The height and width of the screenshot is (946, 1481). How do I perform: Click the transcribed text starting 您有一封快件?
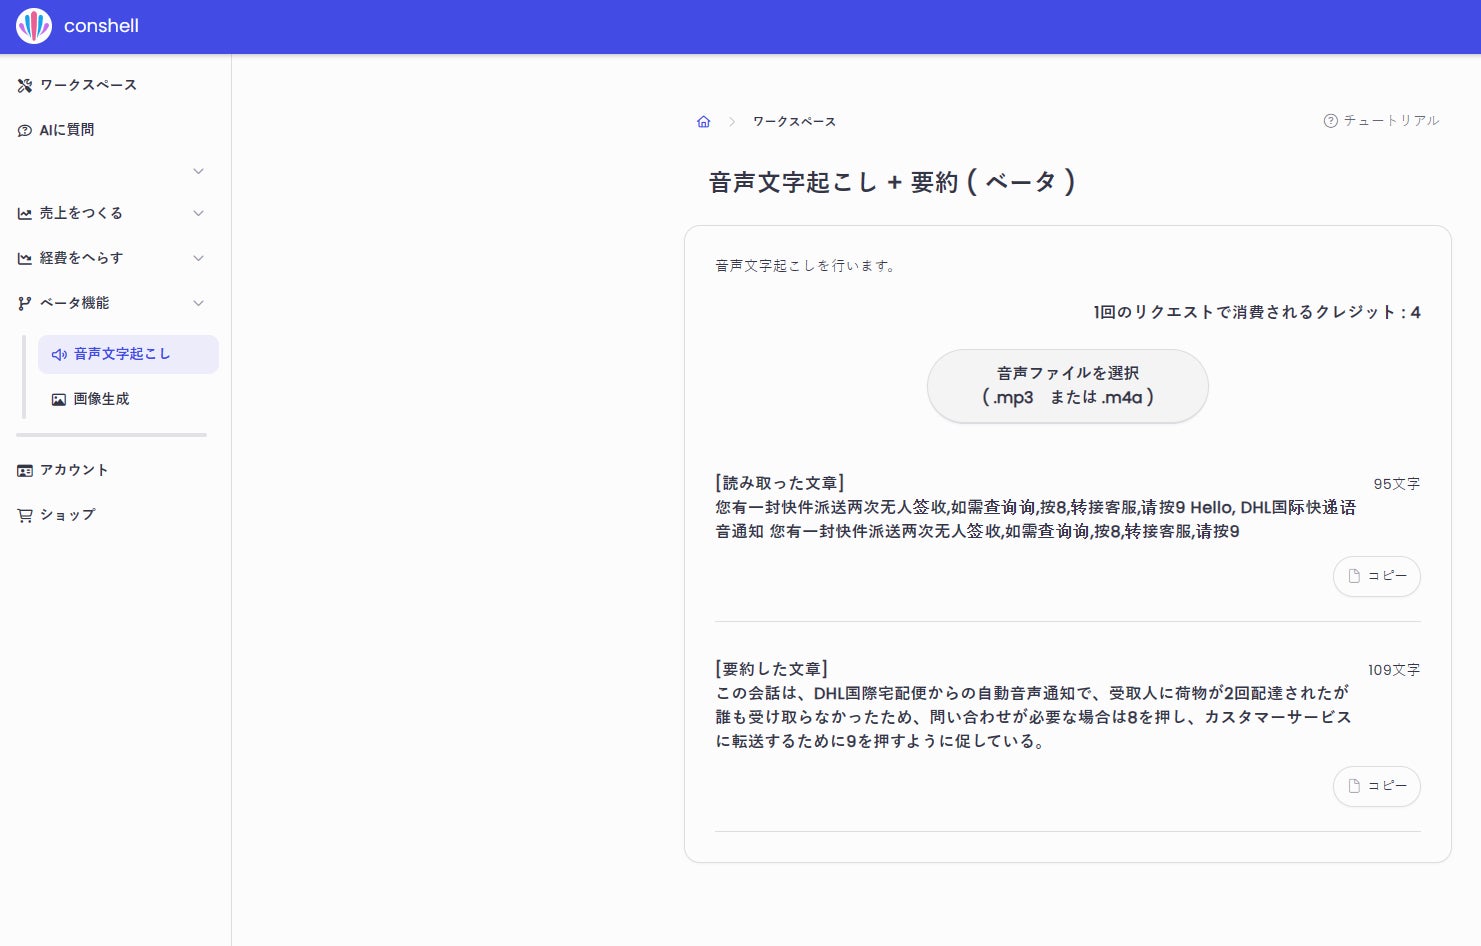[1035, 519]
